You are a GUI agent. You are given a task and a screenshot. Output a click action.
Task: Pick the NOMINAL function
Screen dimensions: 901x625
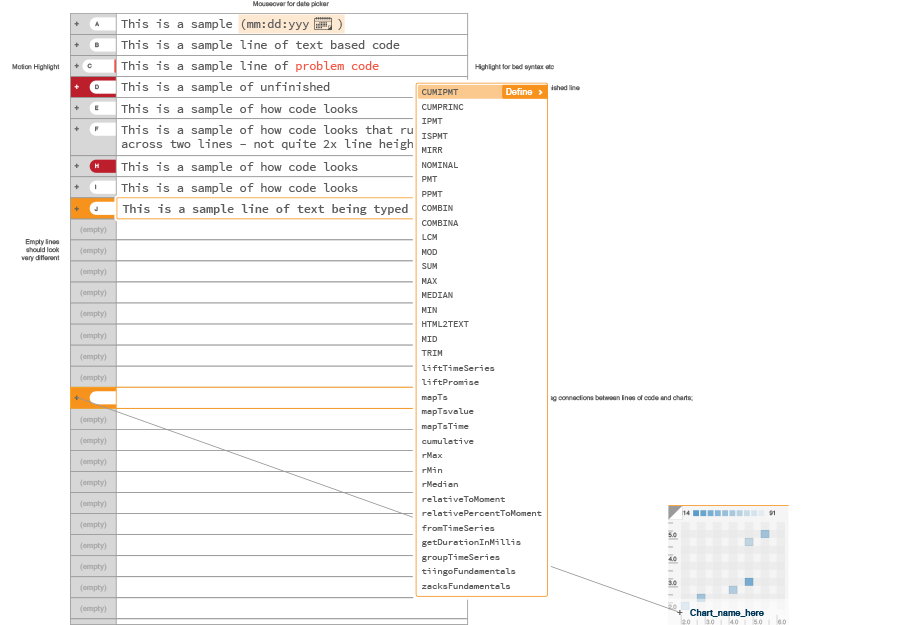click(x=440, y=165)
